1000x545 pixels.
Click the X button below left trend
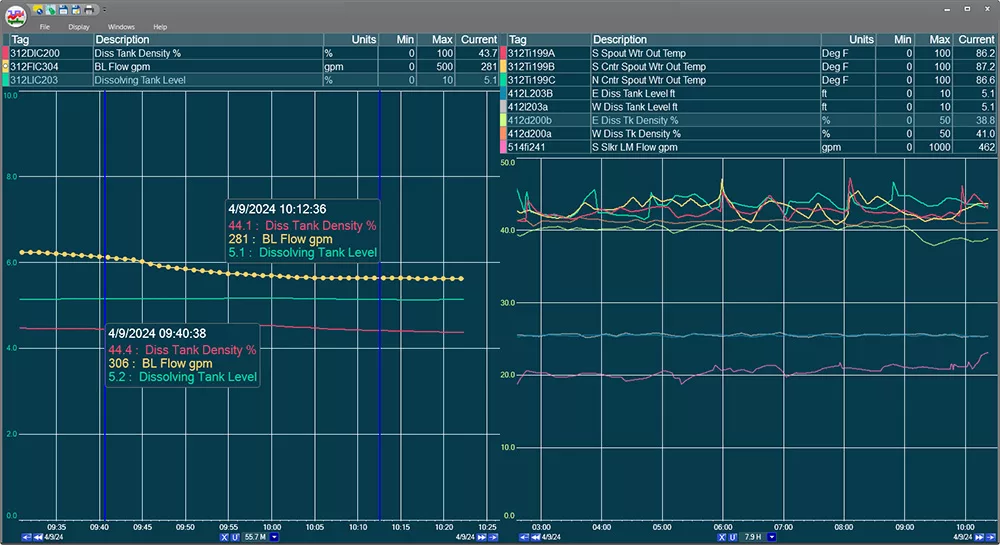tap(224, 537)
